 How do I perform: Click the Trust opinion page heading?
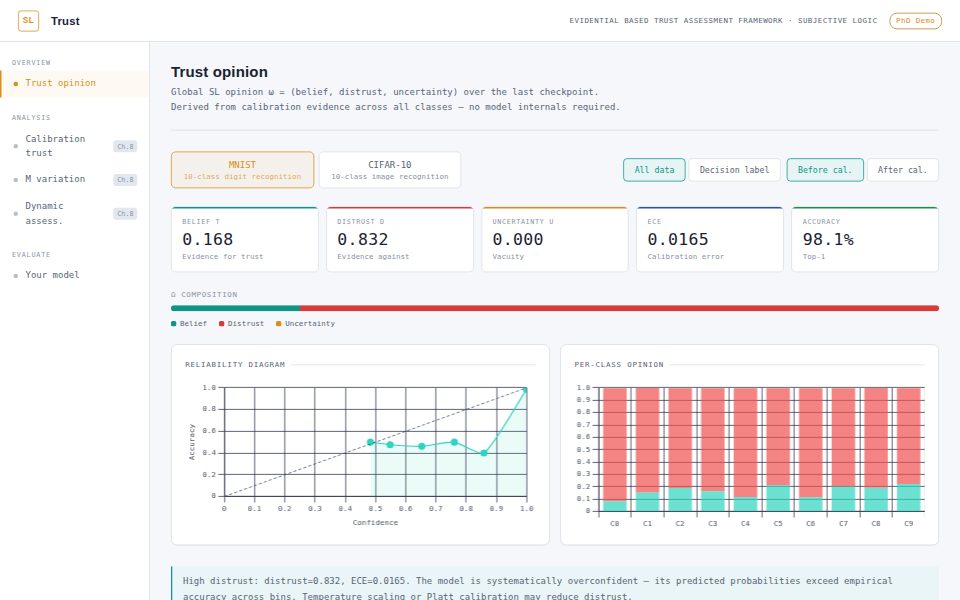(x=219, y=72)
